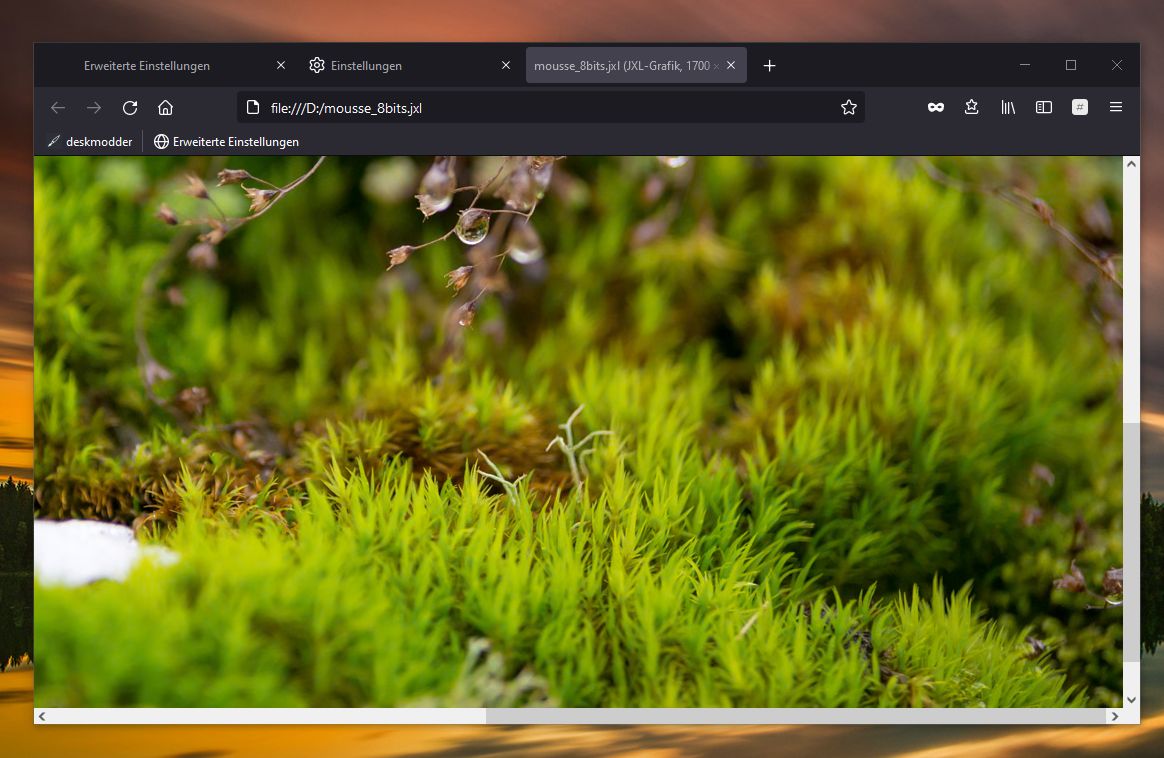1164x758 pixels.
Task: Close the Einstellungen tab
Action: tap(506, 65)
